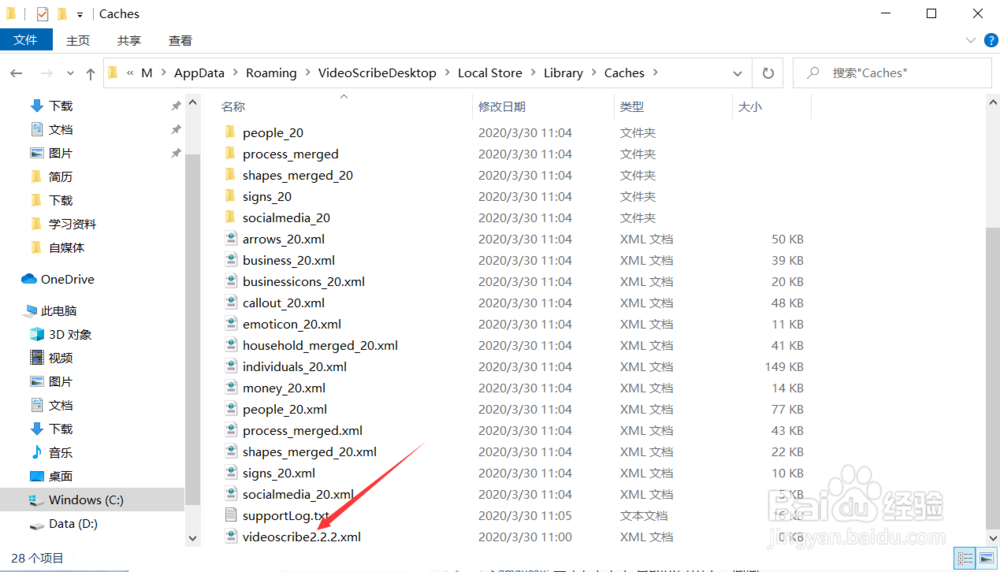Viewport: 1000px width, 572px height.
Task: Open 音乐 library in sidebar
Action: (61, 452)
